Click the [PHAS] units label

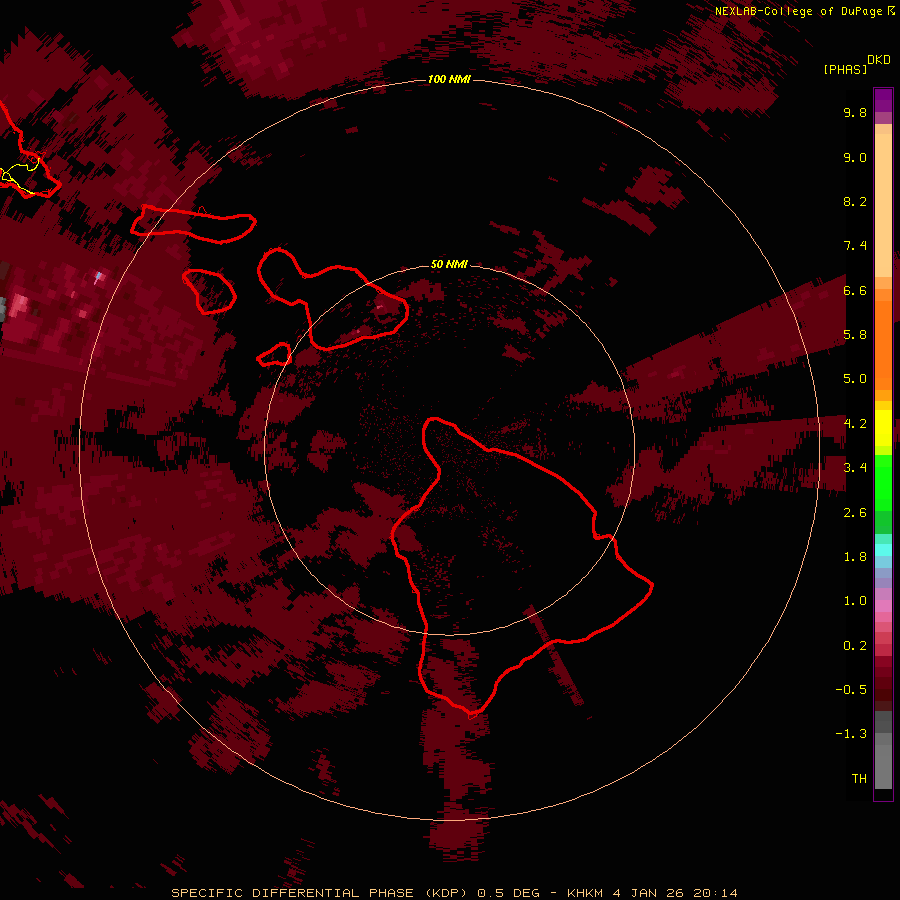[x=845, y=69]
